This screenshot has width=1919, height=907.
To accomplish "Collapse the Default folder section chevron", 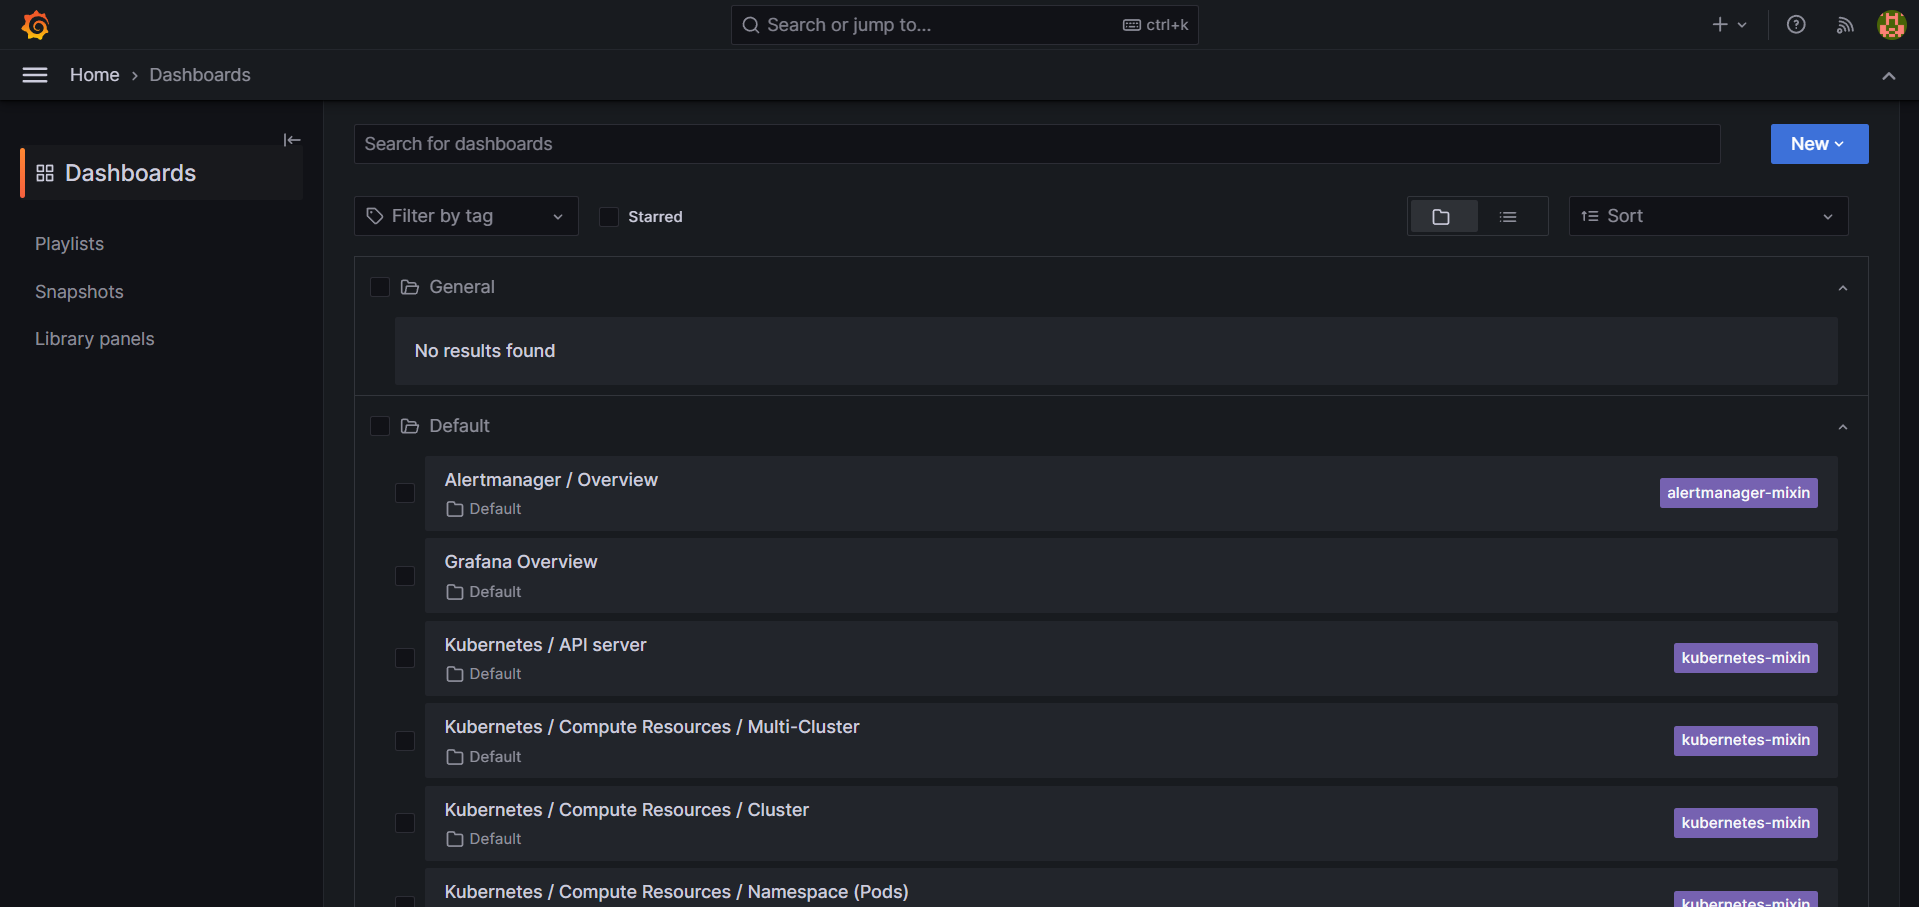I will click(1843, 427).
